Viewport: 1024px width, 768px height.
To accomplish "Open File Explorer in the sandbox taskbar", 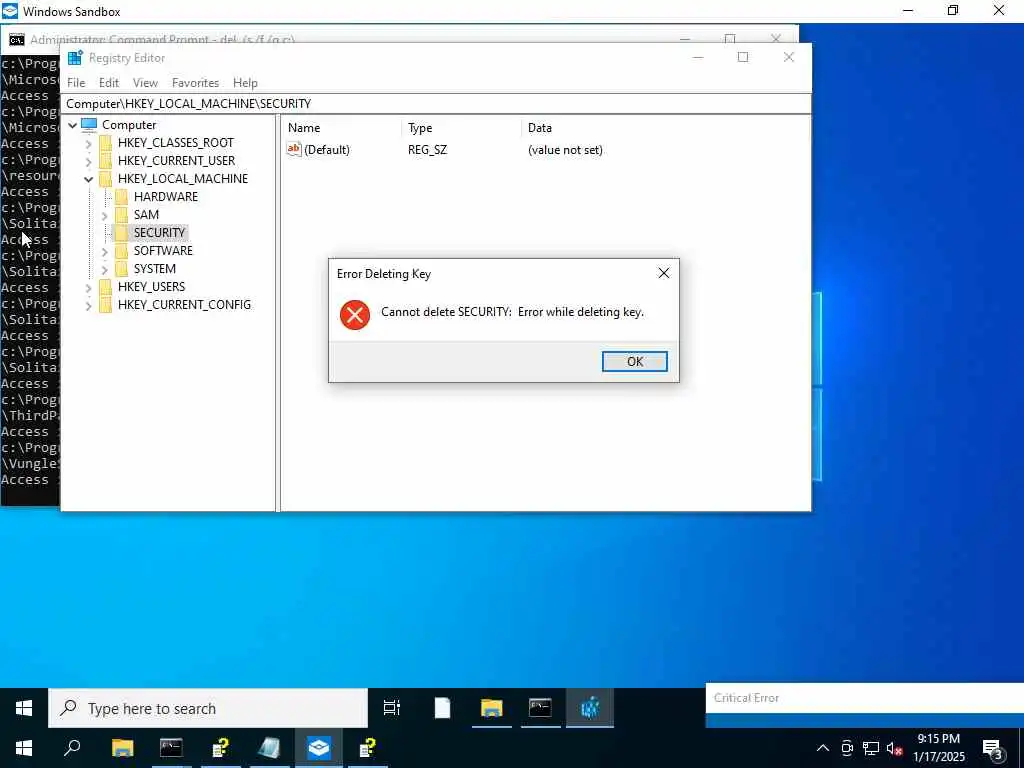I will pyautogui.click(x=491, y=708).
